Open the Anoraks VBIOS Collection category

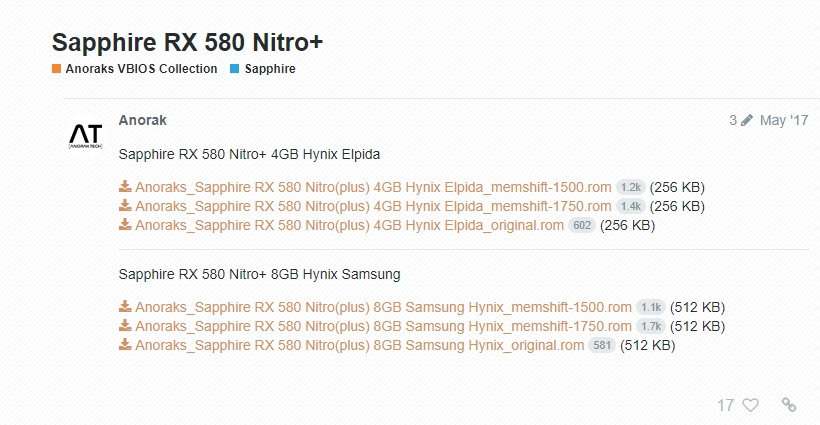click(140, 69)
